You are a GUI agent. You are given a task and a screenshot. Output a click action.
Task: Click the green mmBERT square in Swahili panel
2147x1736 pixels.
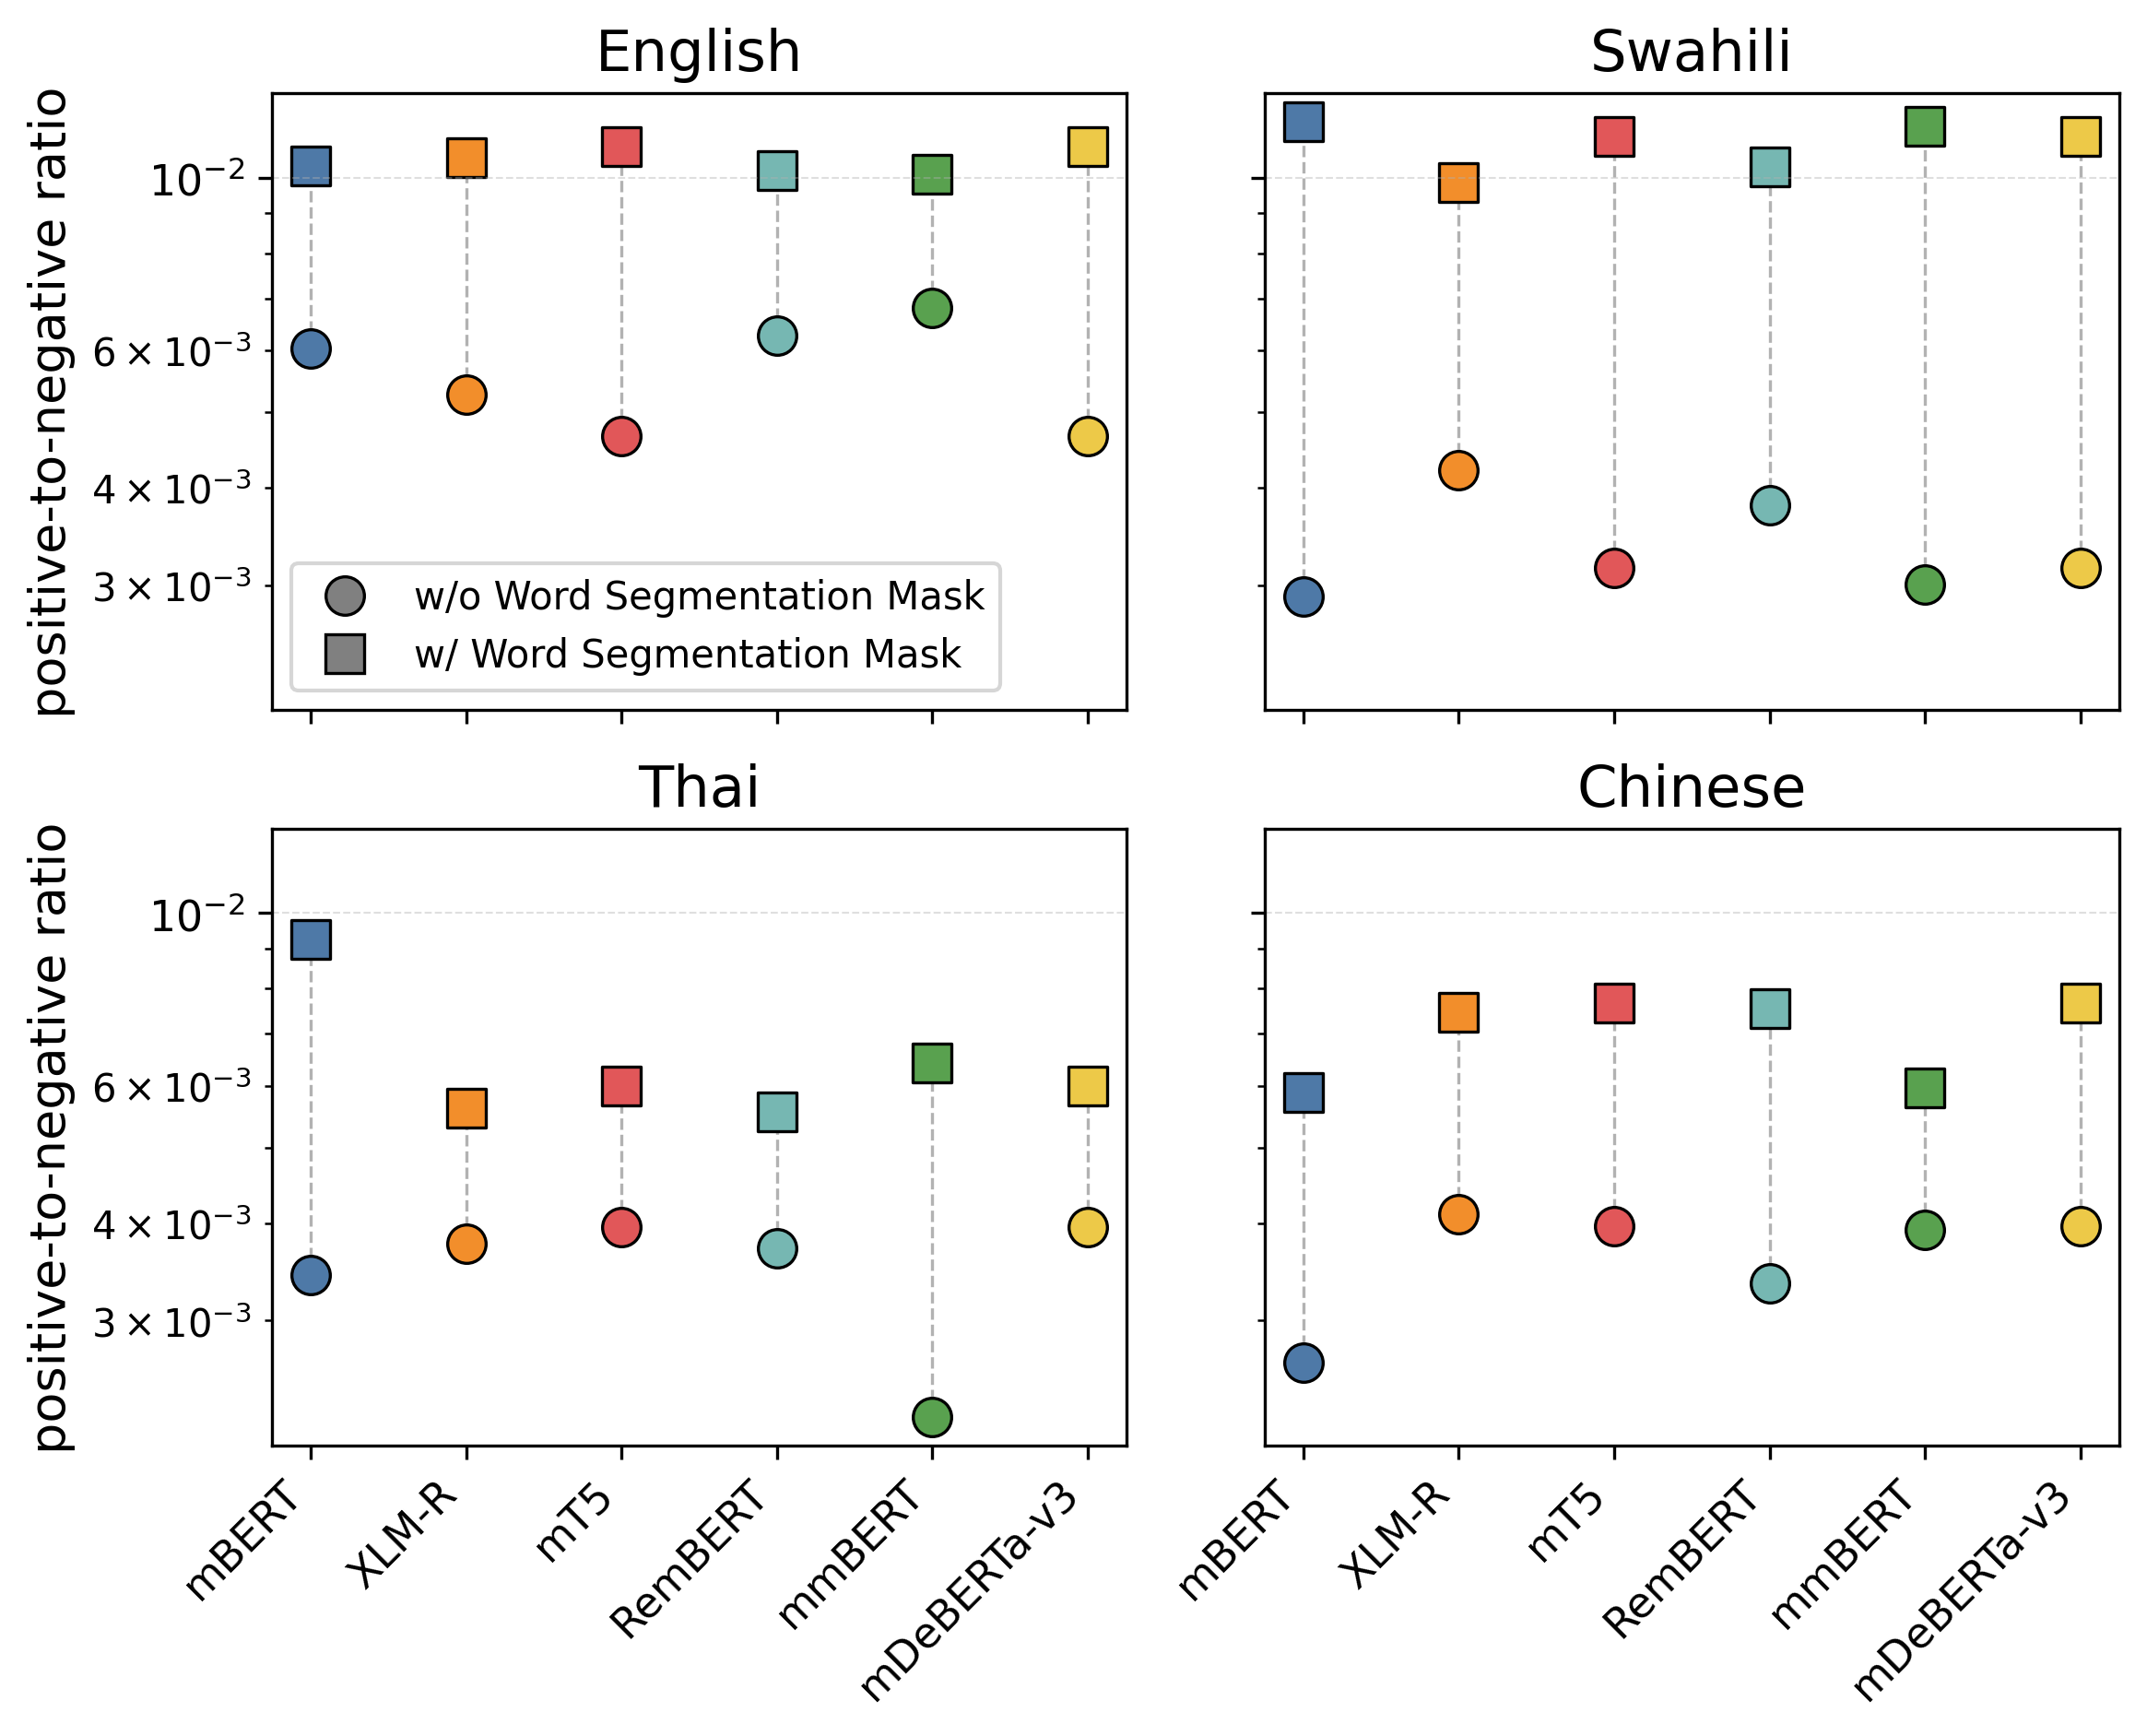pos(1925,127)
